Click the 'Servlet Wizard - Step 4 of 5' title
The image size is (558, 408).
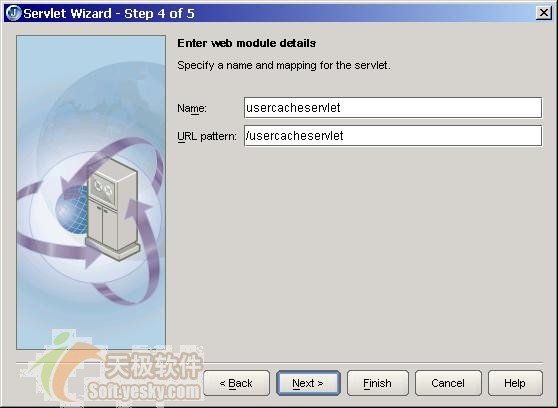coord(109,14)
